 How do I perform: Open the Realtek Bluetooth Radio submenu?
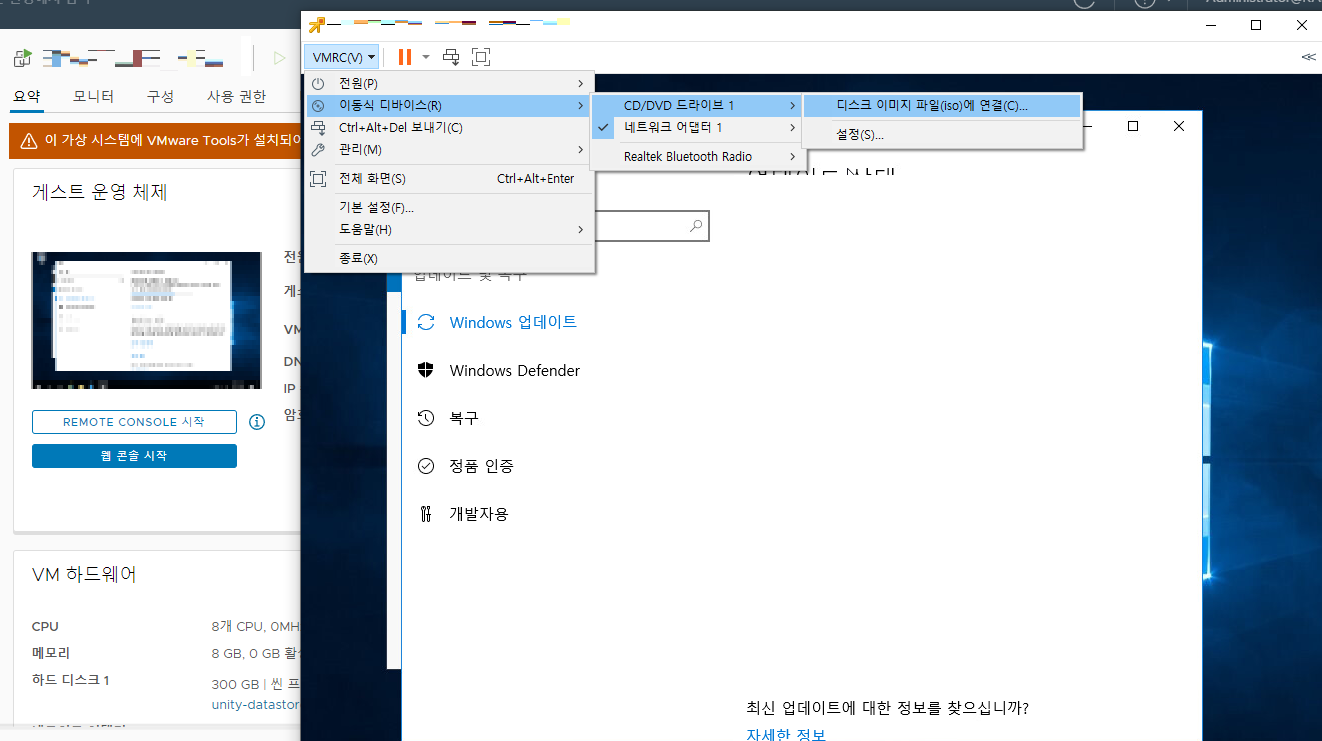[x=697, y=157]
